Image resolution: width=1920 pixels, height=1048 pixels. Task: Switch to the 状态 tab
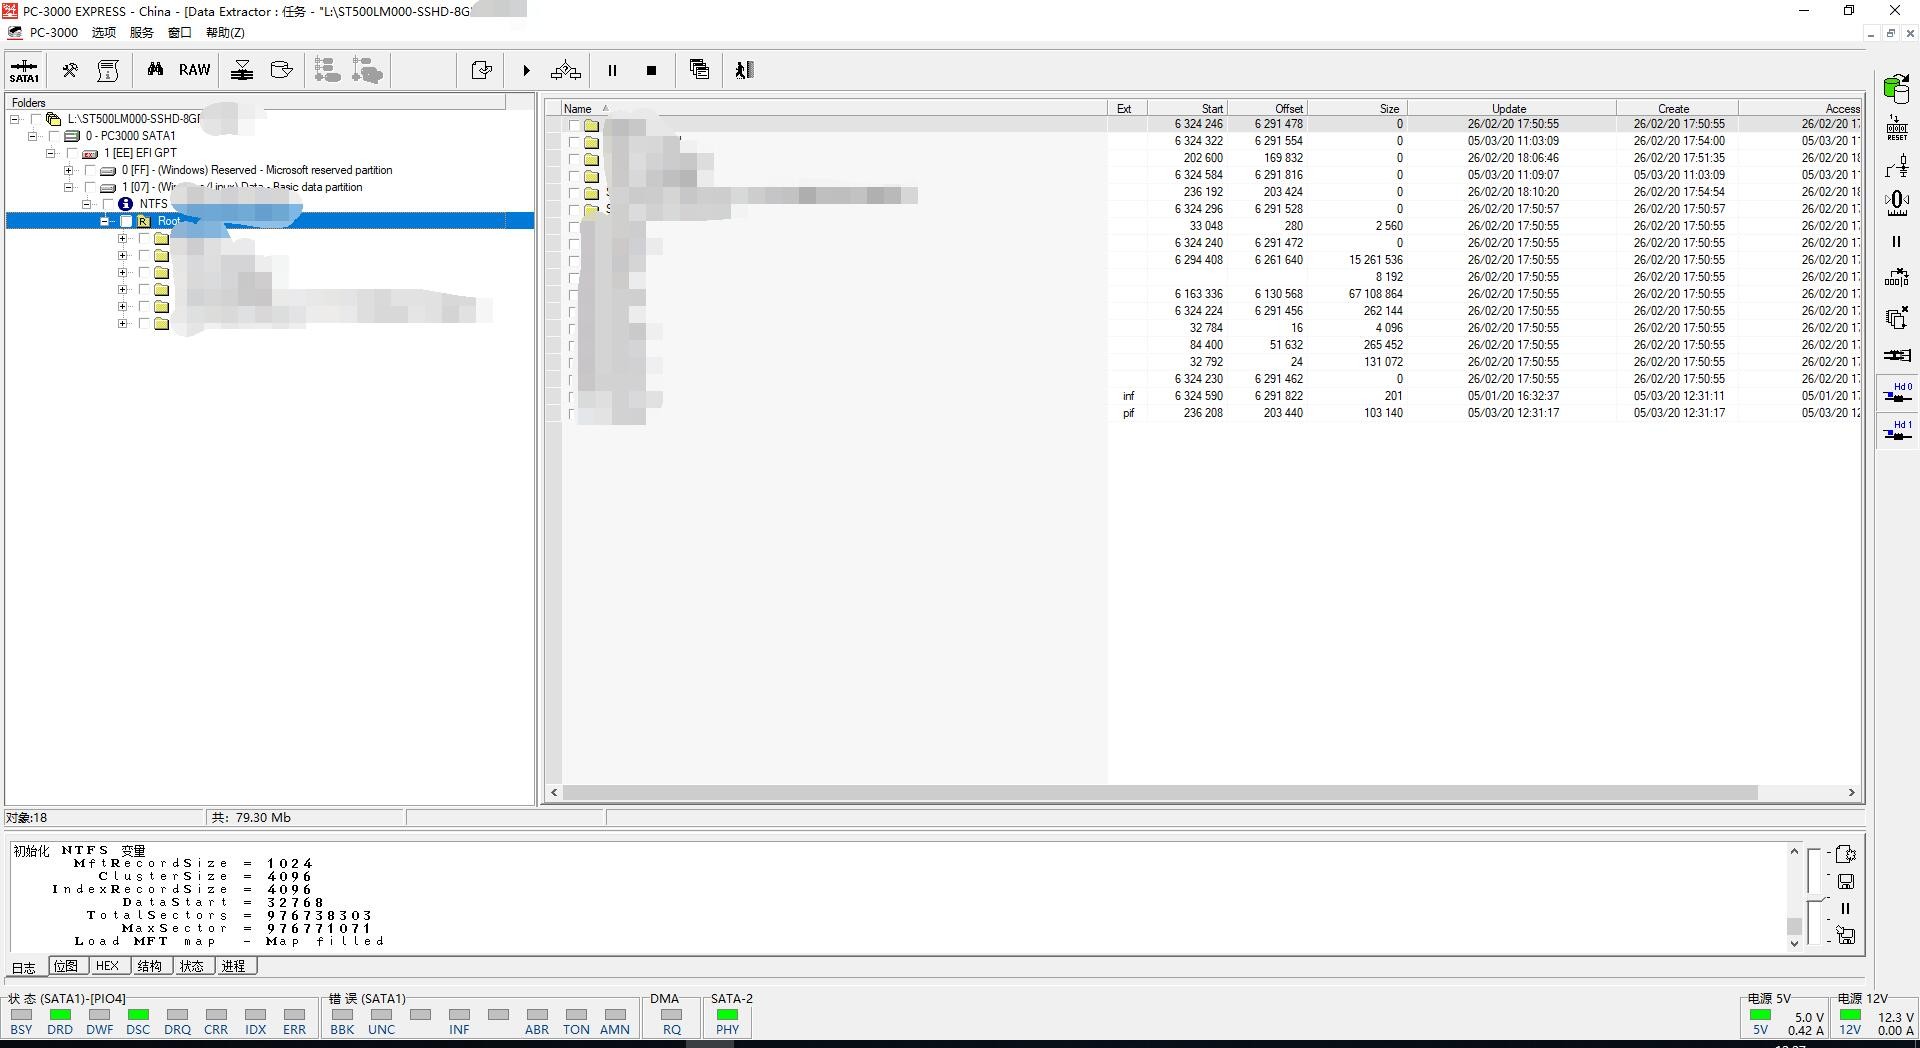[x=192, y=966]
